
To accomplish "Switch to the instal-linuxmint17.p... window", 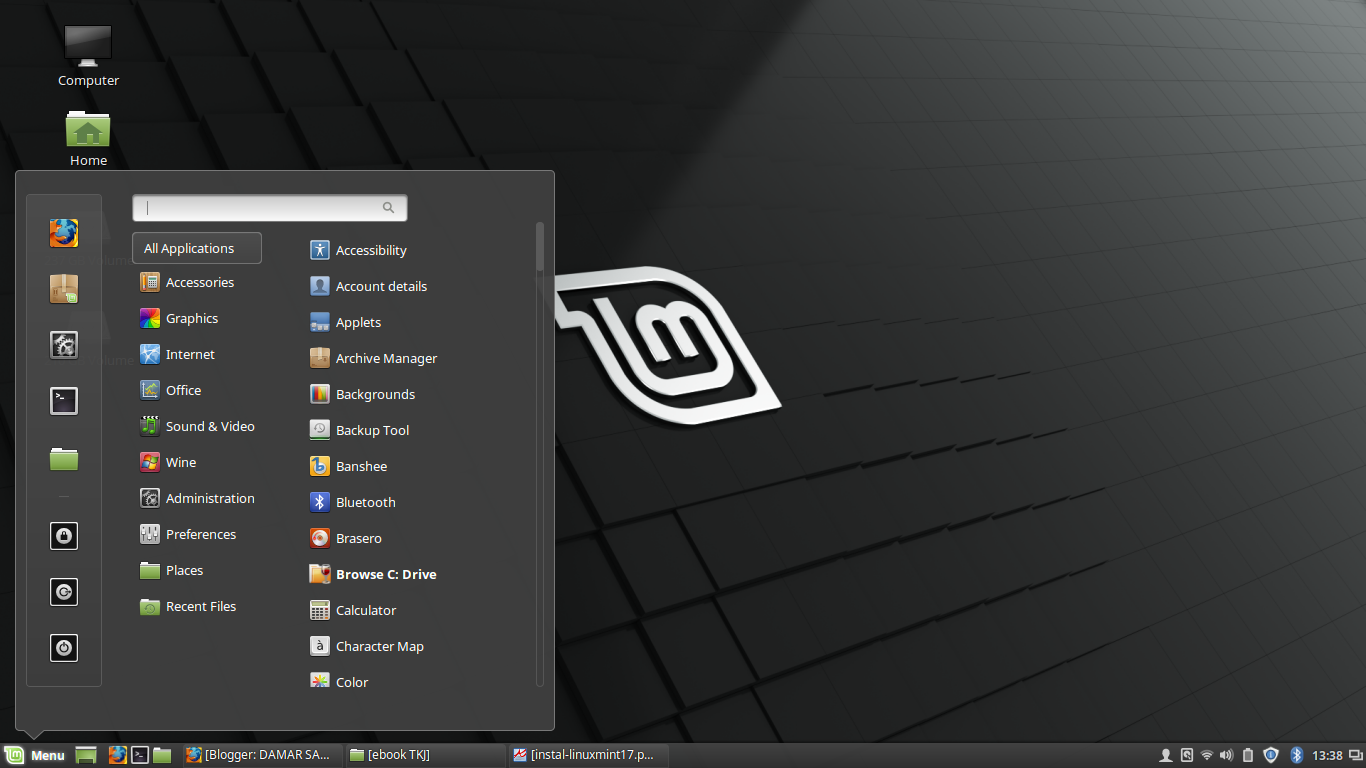I will (x=587, y=755).
